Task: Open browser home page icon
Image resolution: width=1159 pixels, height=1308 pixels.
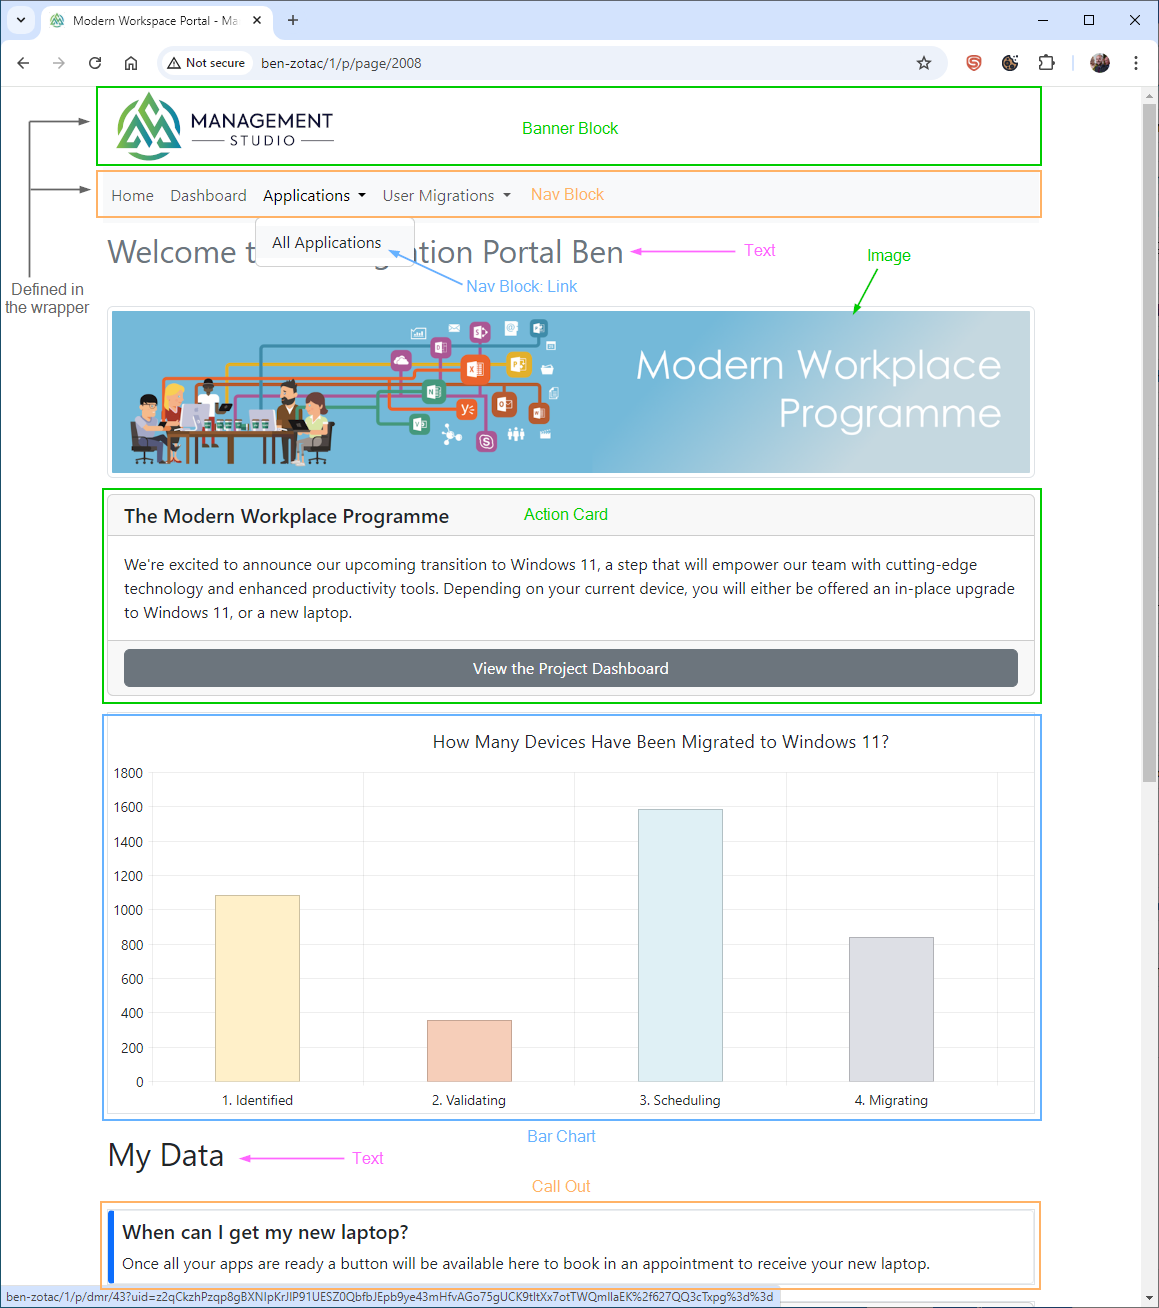Action: 131,63
